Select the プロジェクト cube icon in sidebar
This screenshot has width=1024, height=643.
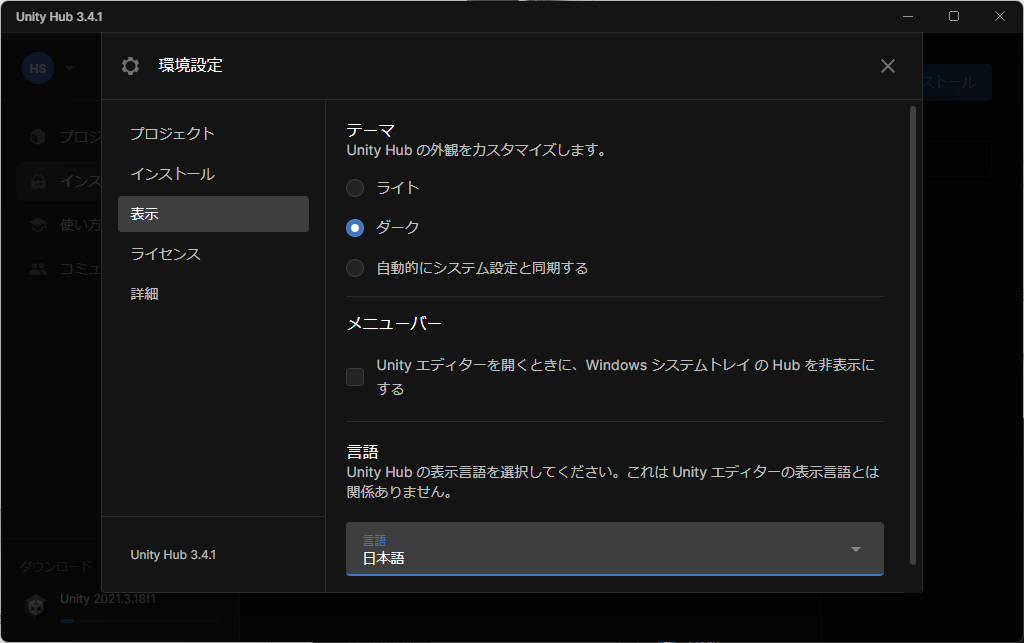[x=36, y=137]
